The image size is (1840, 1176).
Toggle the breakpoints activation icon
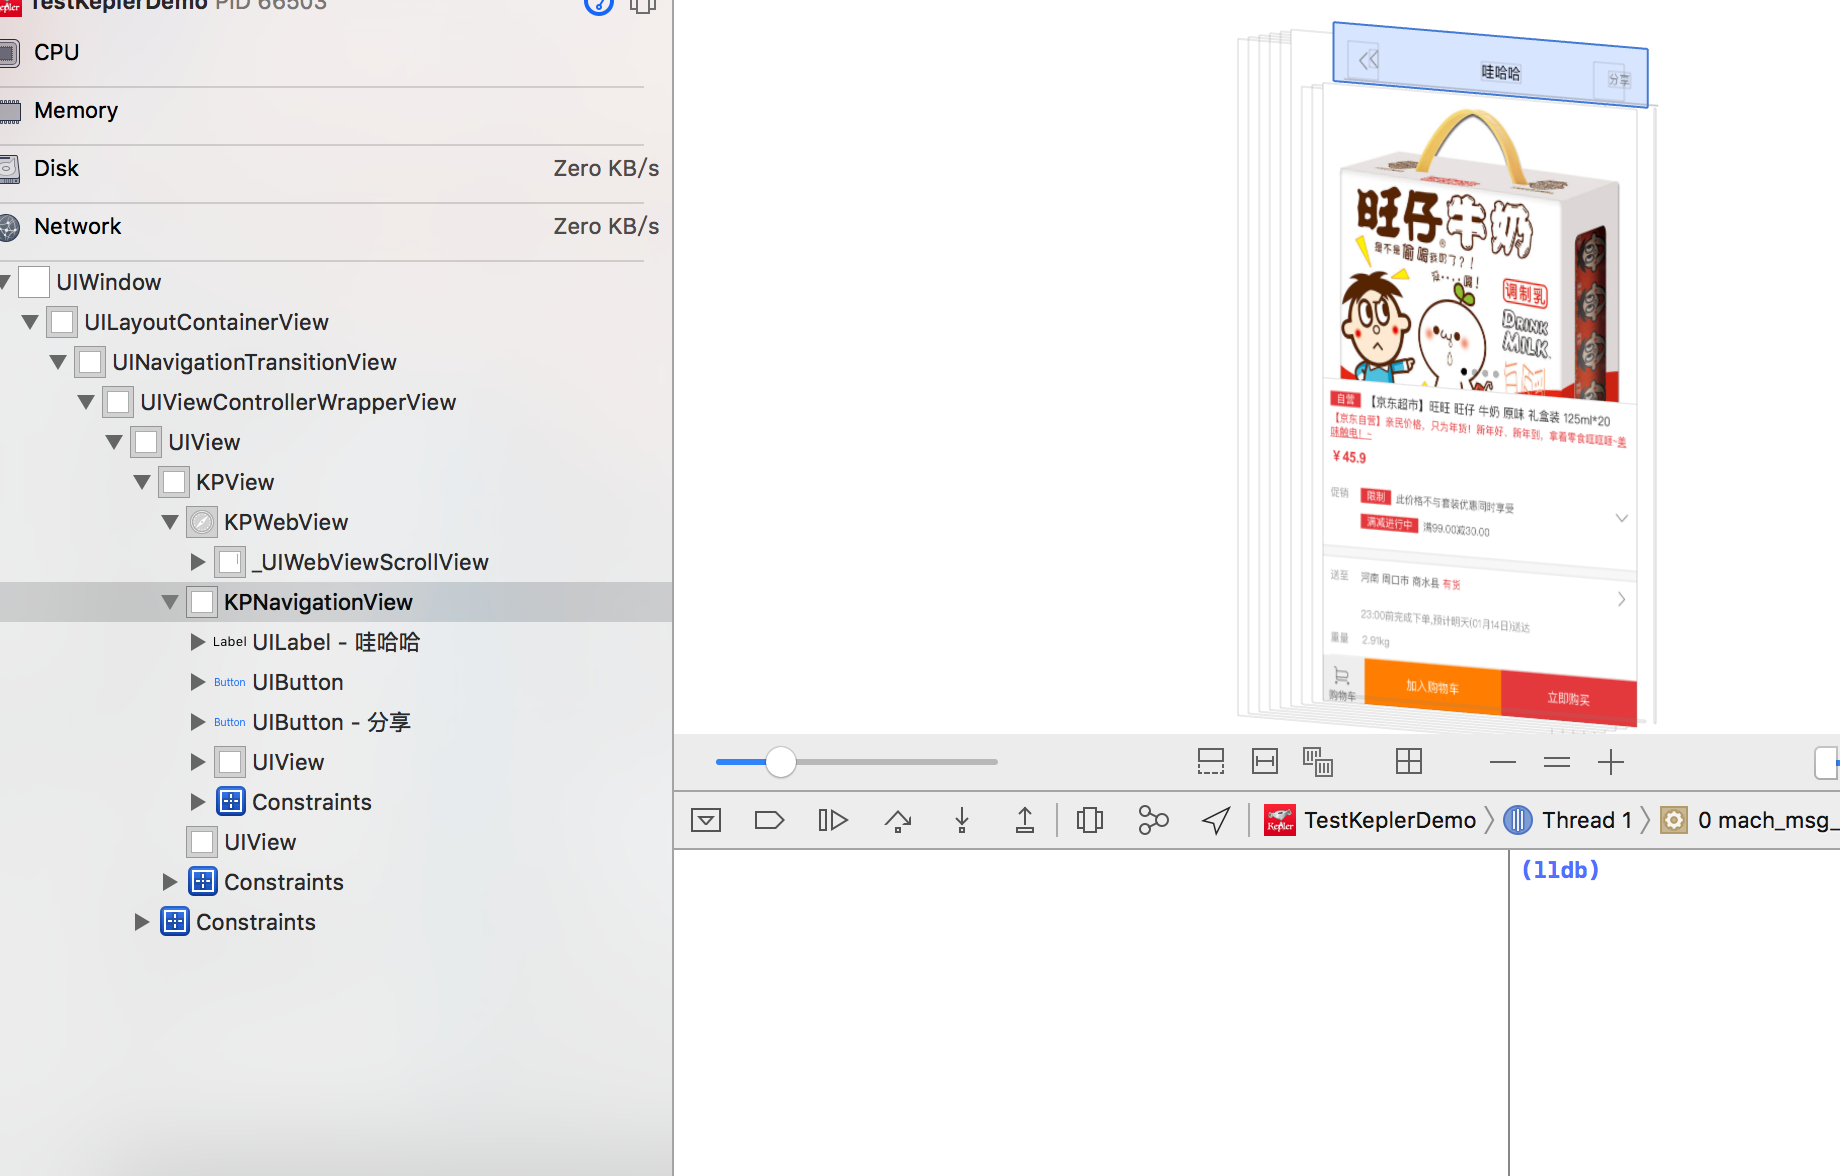(x=769, y=821)
